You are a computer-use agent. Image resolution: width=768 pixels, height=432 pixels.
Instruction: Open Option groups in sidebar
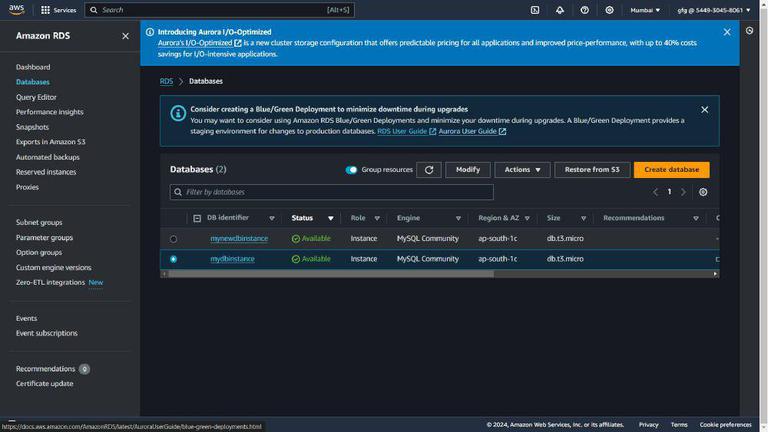point(39,252)
